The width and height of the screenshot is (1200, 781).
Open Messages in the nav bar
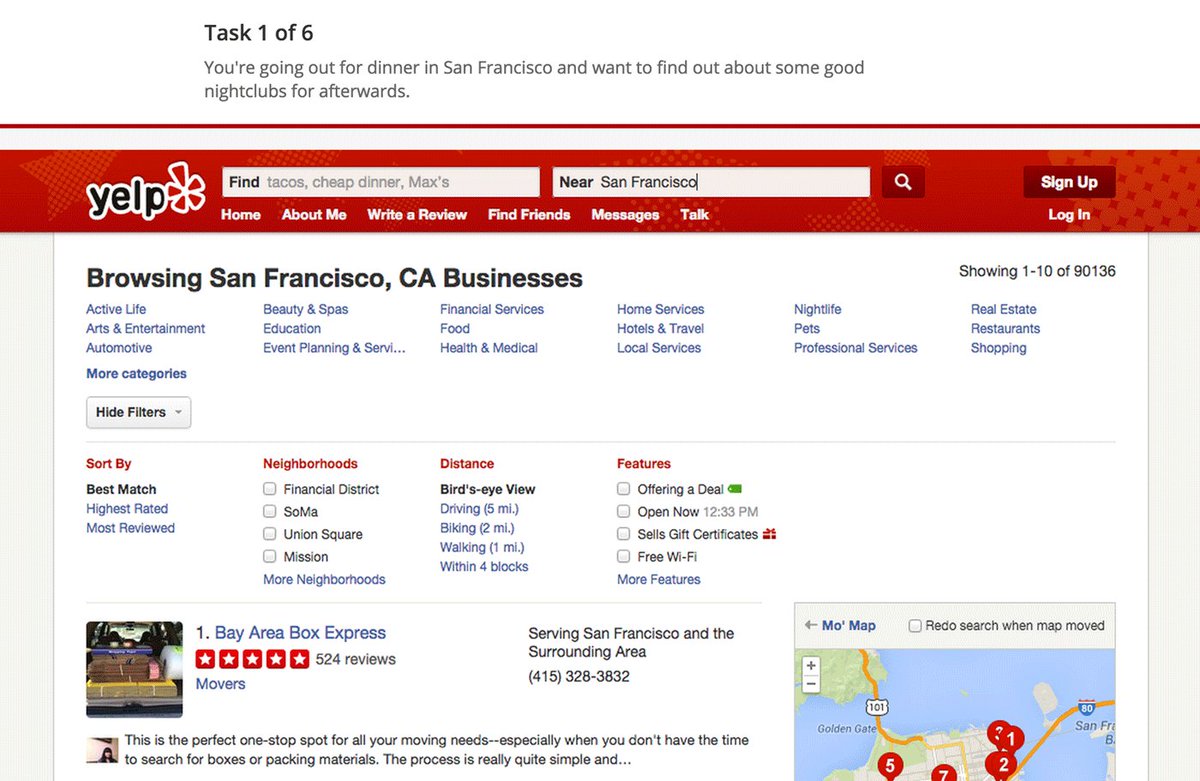[625, 214]
